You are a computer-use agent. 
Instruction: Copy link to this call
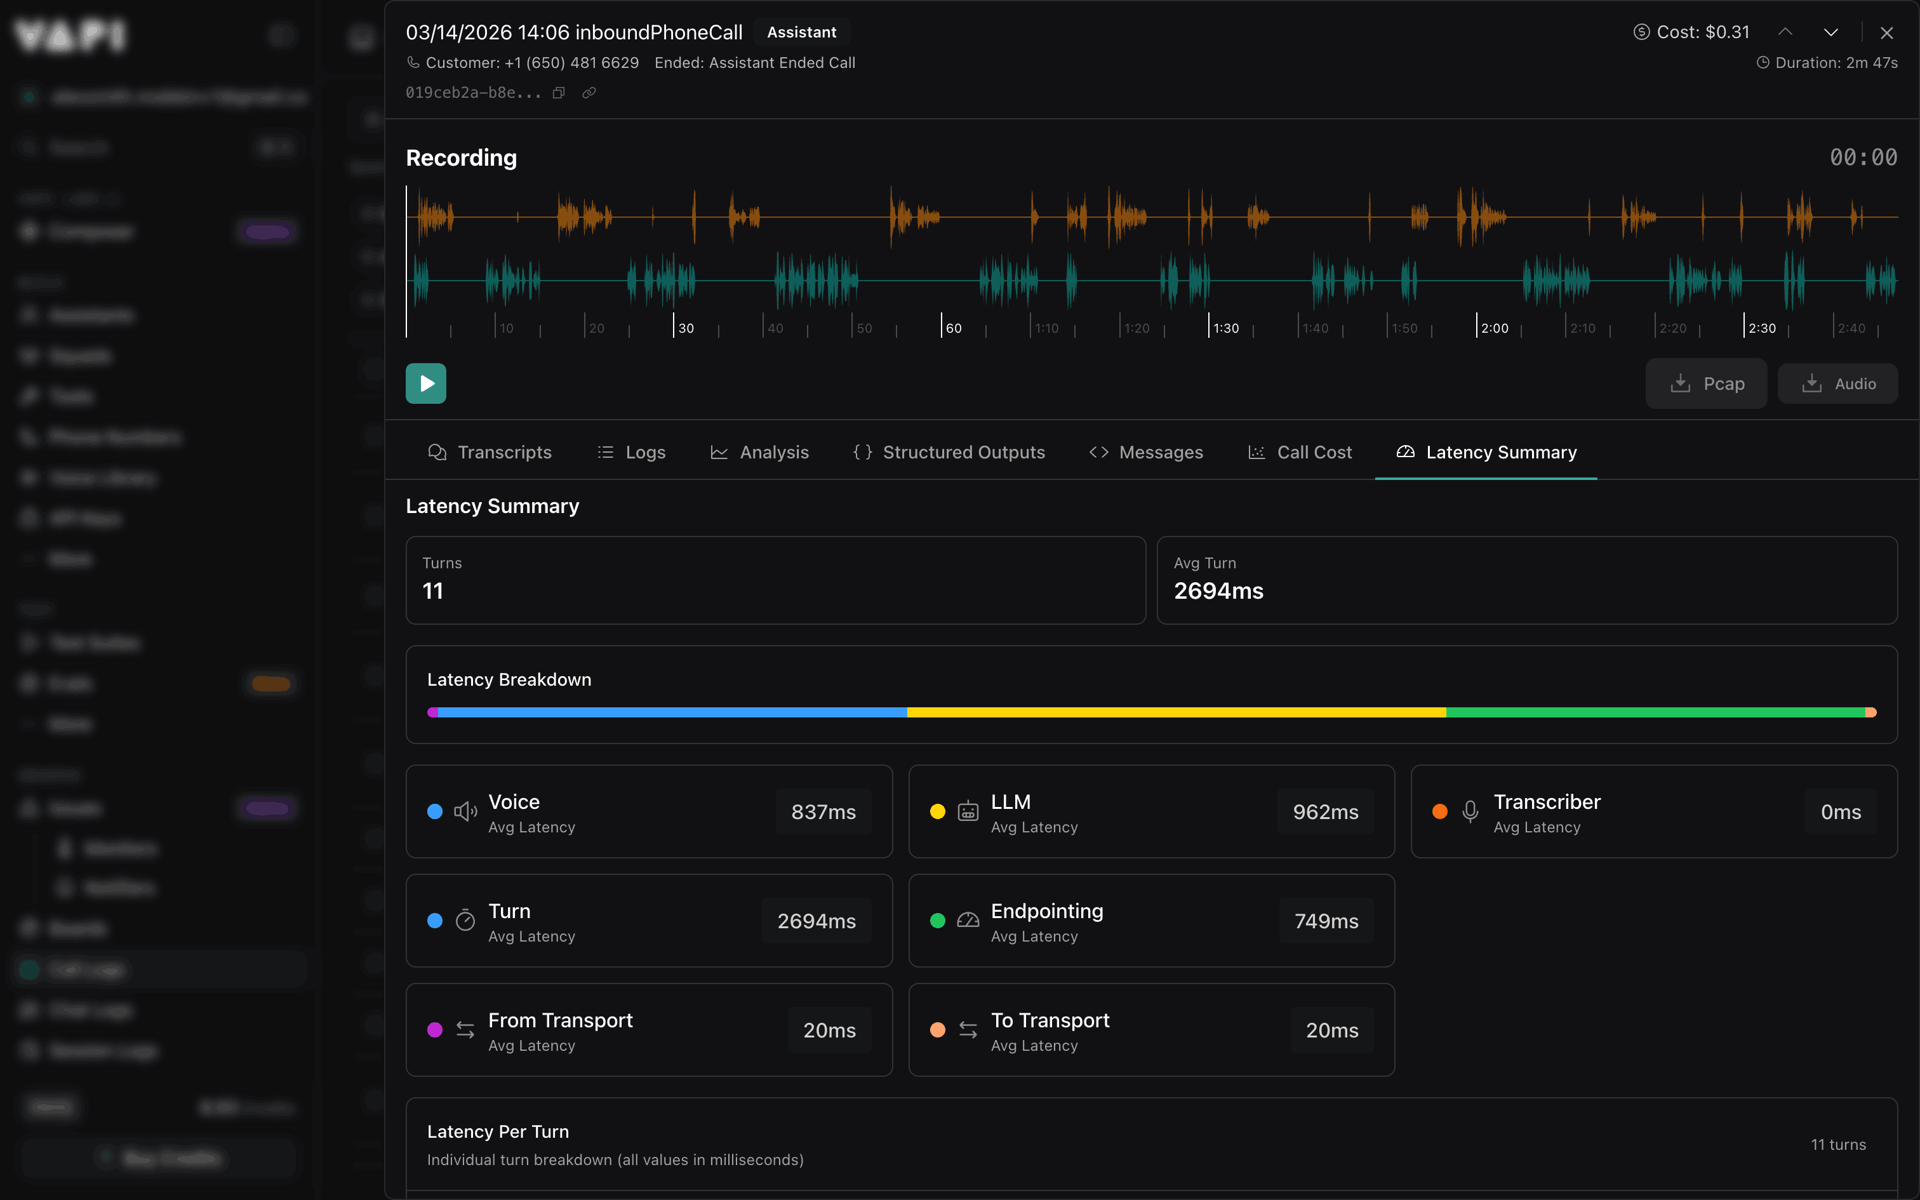coord(589,93)
